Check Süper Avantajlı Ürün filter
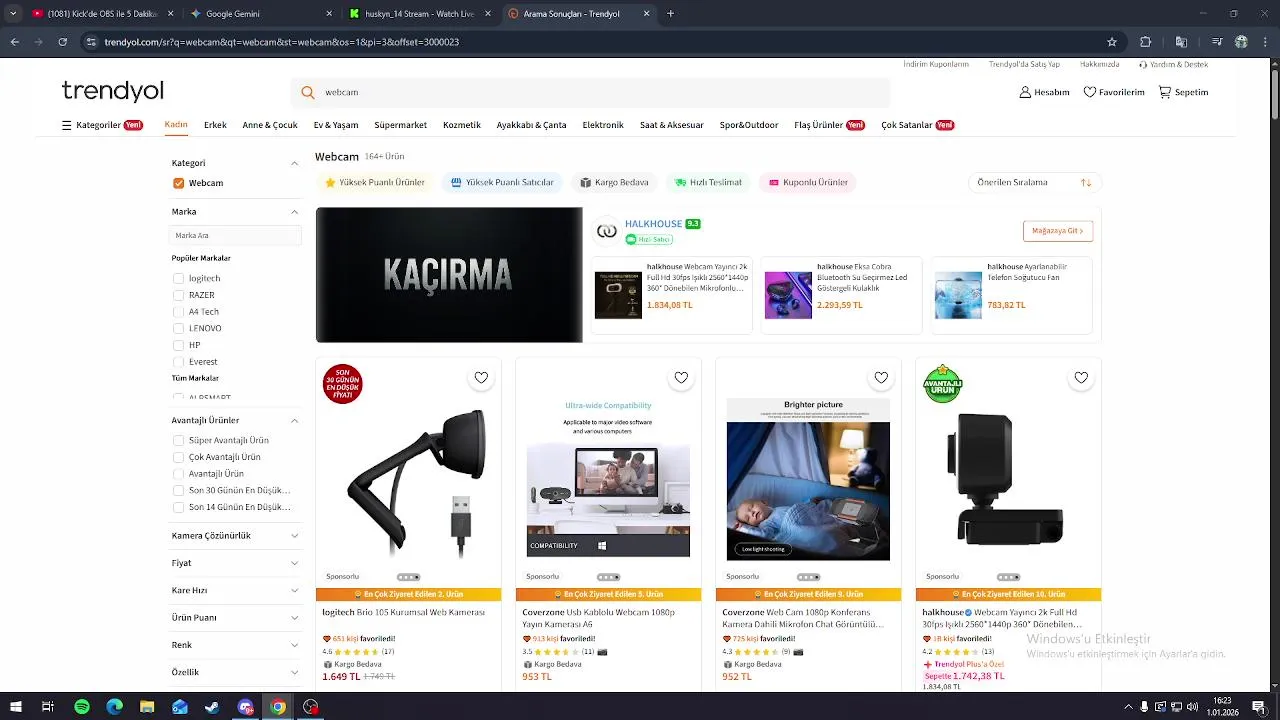Viewport: 1280px width, 720px height. point(178,440)
